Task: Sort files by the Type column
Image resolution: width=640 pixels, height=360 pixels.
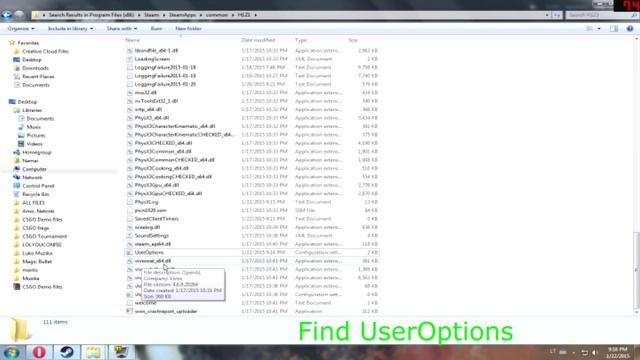Action: (301, 40)
